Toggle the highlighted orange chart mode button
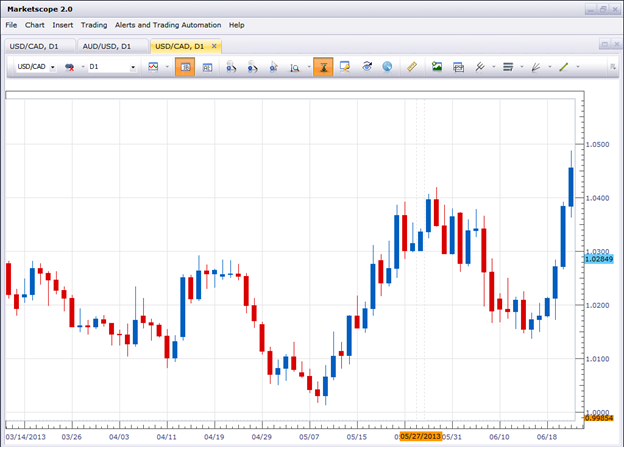The height and width of the screenshot is (449, 624). [x=184, y=67]
